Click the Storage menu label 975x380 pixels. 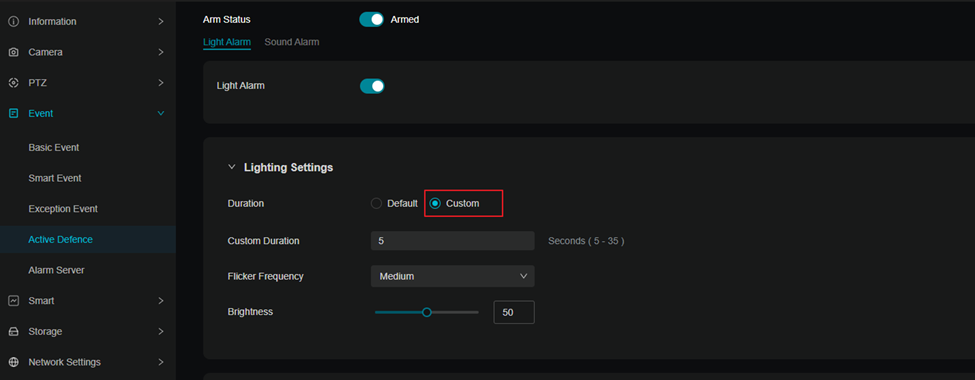tap(45, 331)
